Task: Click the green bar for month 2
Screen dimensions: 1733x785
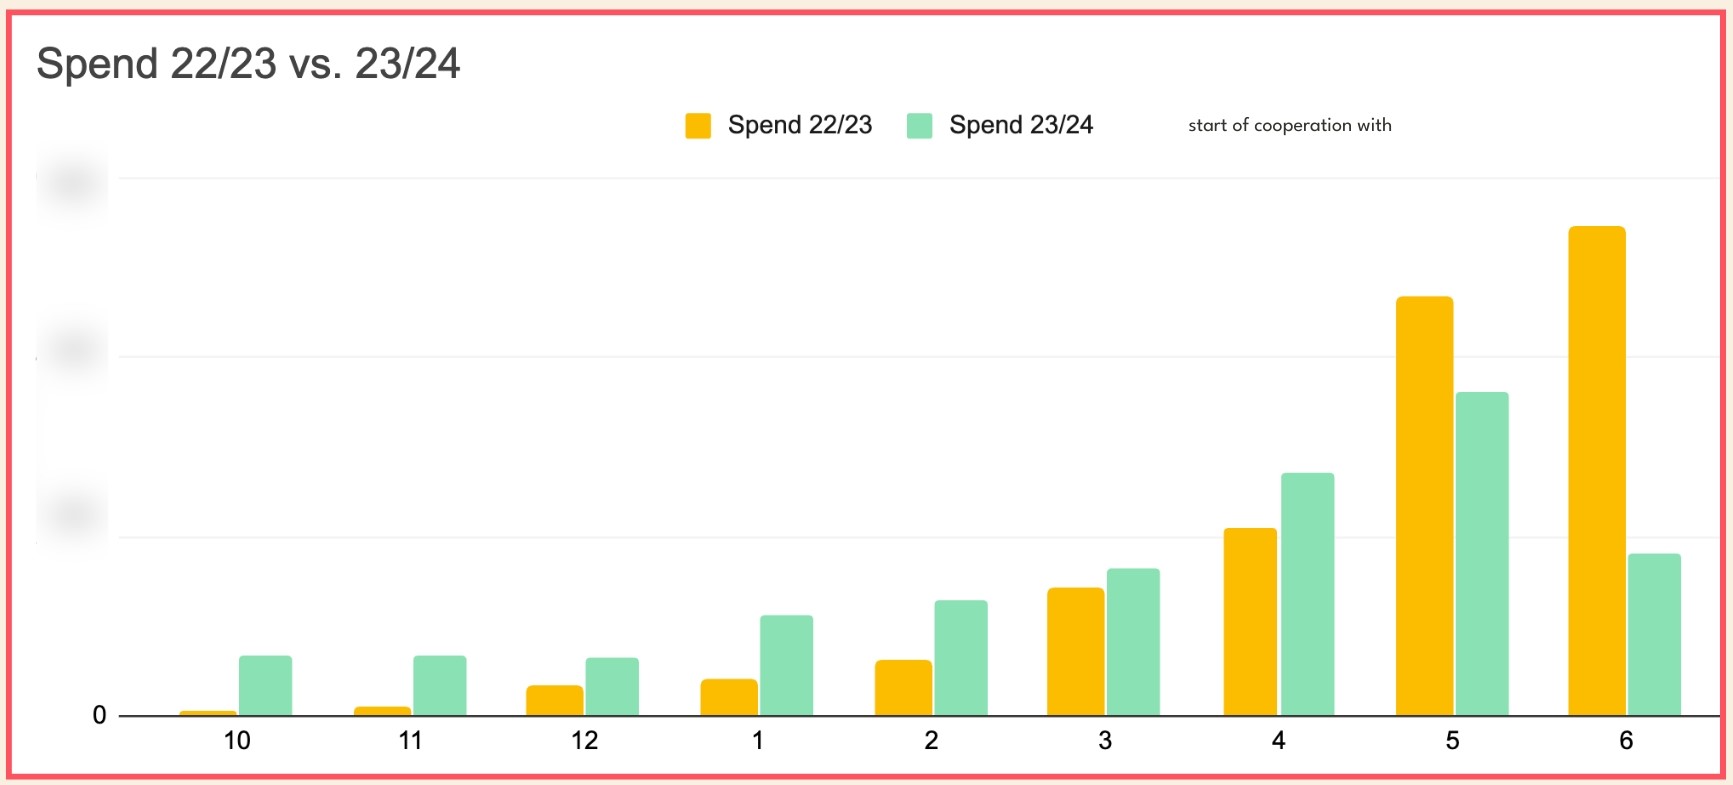Action: tap(960, 657)
